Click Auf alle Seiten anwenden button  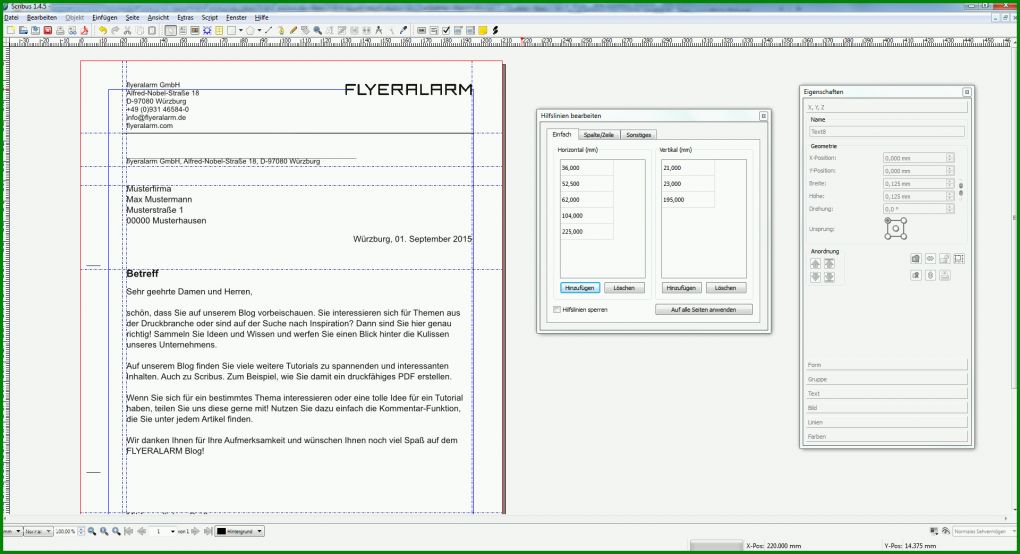(704, 310)
